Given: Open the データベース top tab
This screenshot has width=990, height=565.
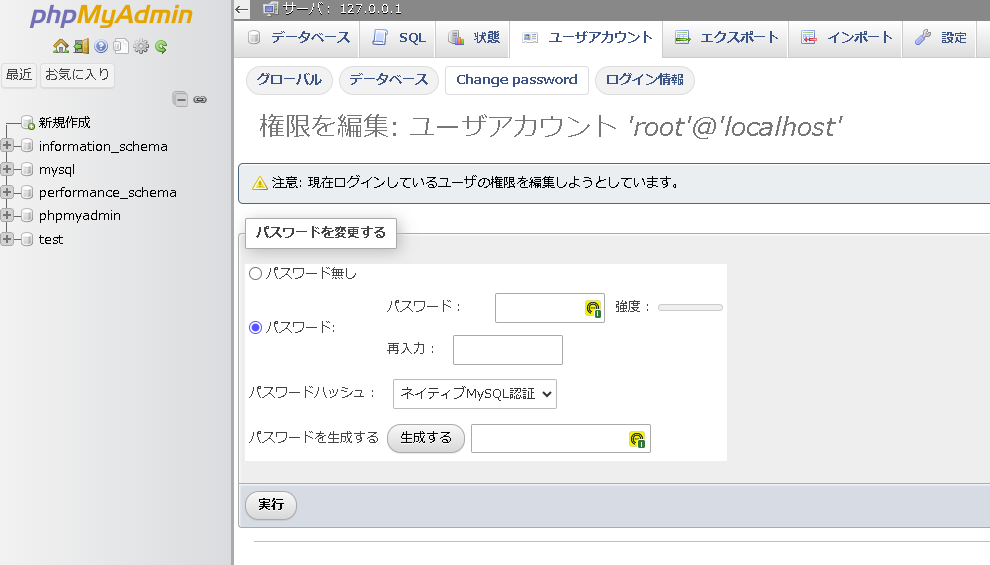Looking at the screenshot, I should coord(299,38).
